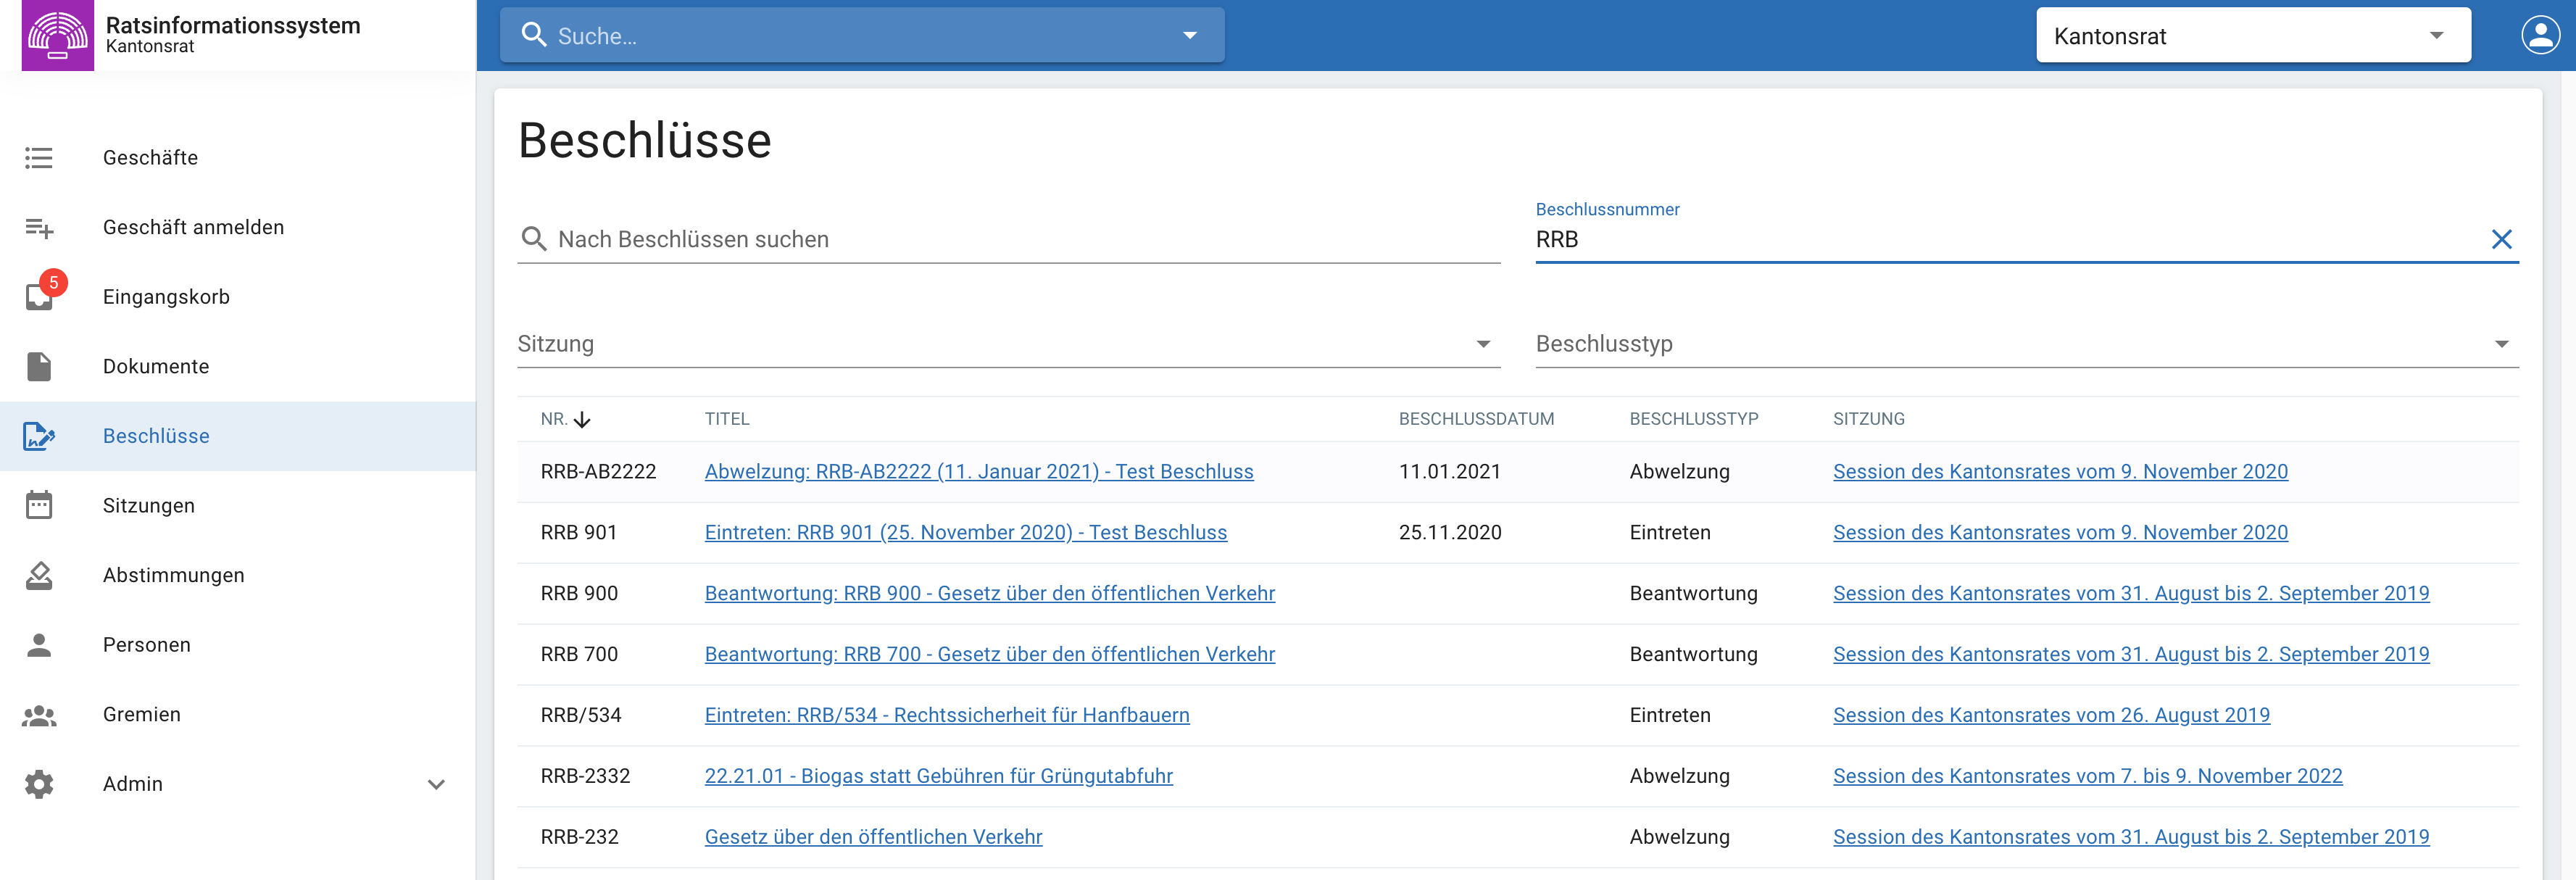Go to Geschäfte in the sidebar
Viewport: 2576px width, 880px height.
coord(150,158)
